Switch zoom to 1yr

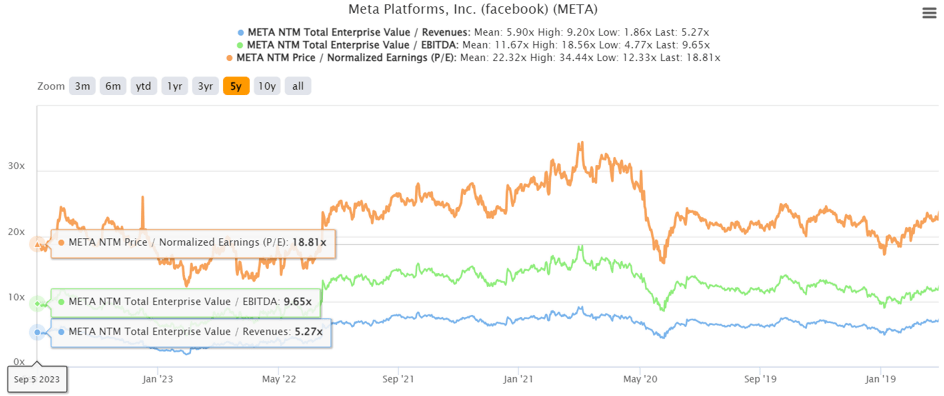point(175,86)
